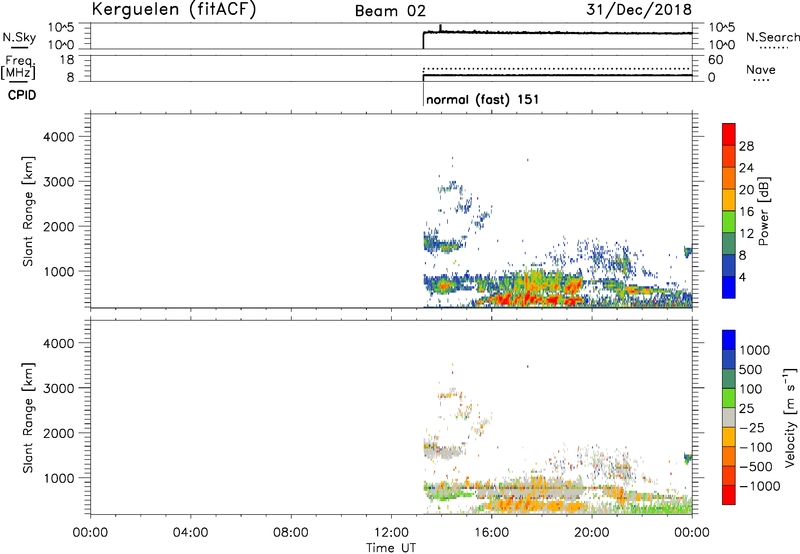Click the 08:00 time tick label
This screenshot has width=800, height=554.
pyautogui.click(x=291, y=533)
